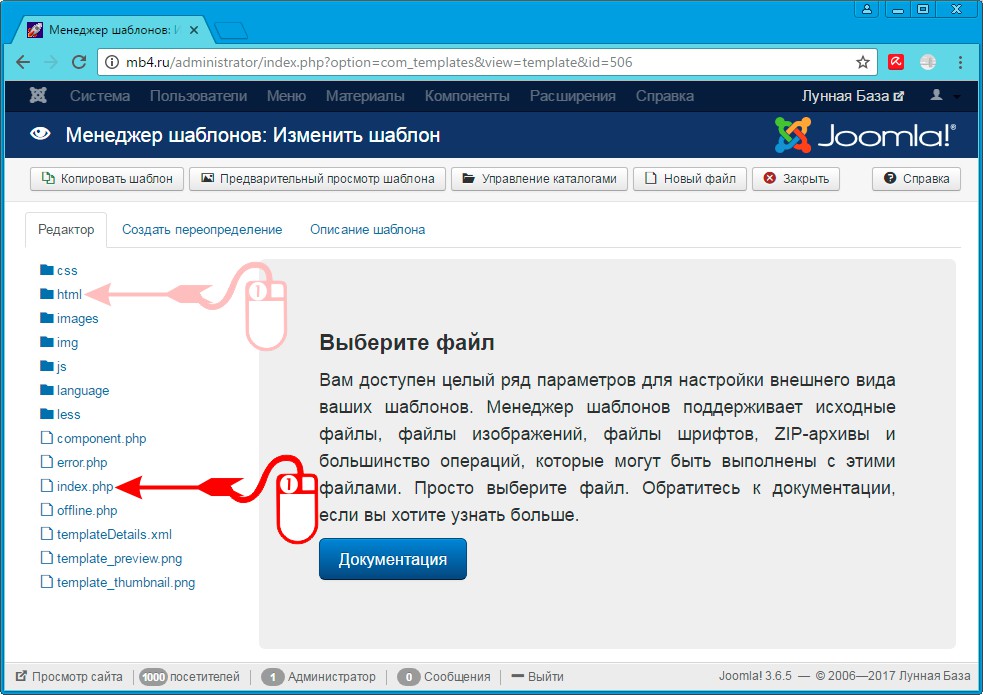
Task: Click file icon beside template_thumbnail.png
Action: coord(46,582)
